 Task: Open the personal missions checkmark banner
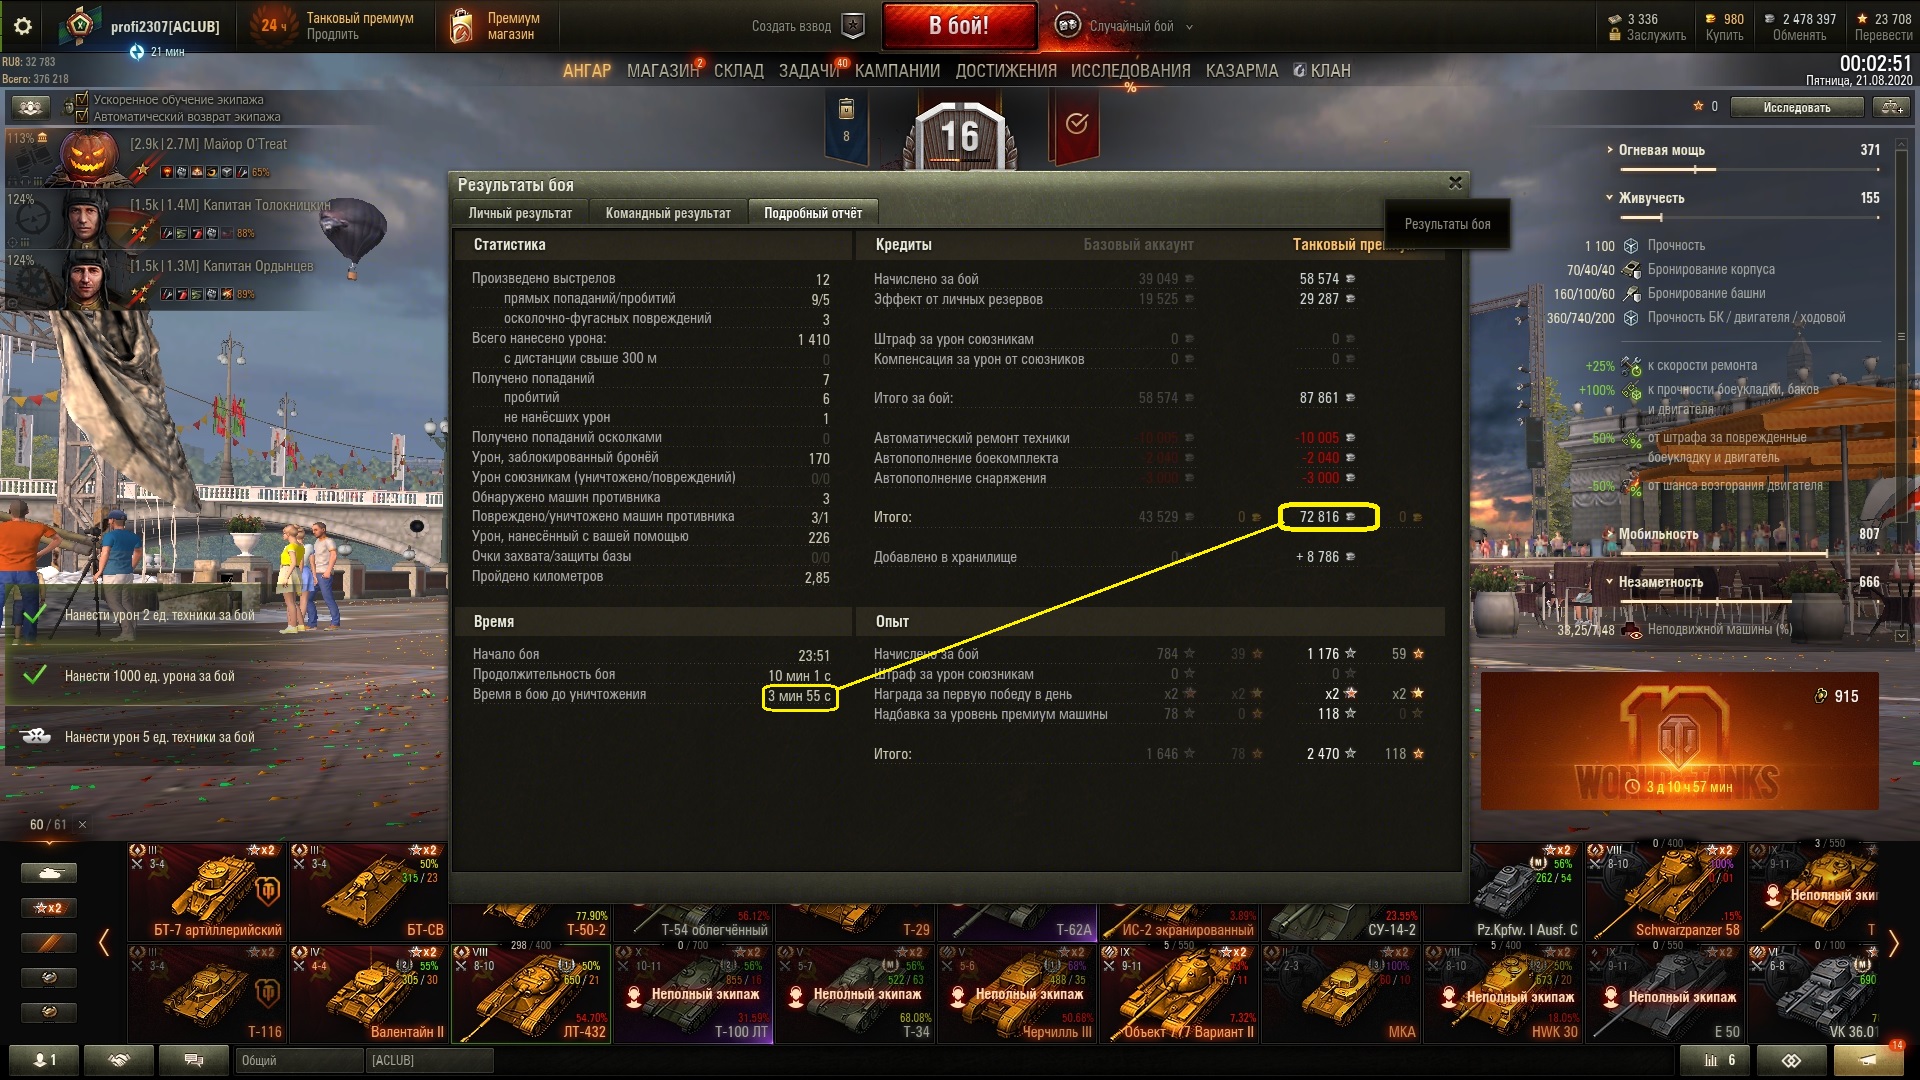[x=1076, y=124]
